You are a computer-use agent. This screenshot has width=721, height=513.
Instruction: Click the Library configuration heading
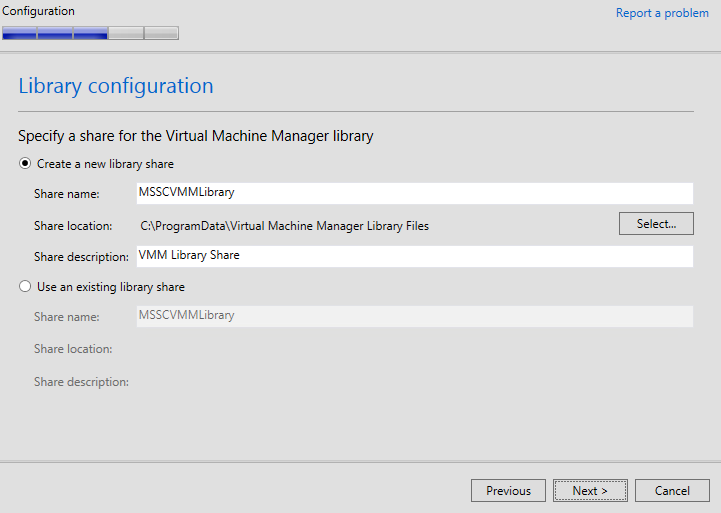pyautogui.click(x=116, y=86)
